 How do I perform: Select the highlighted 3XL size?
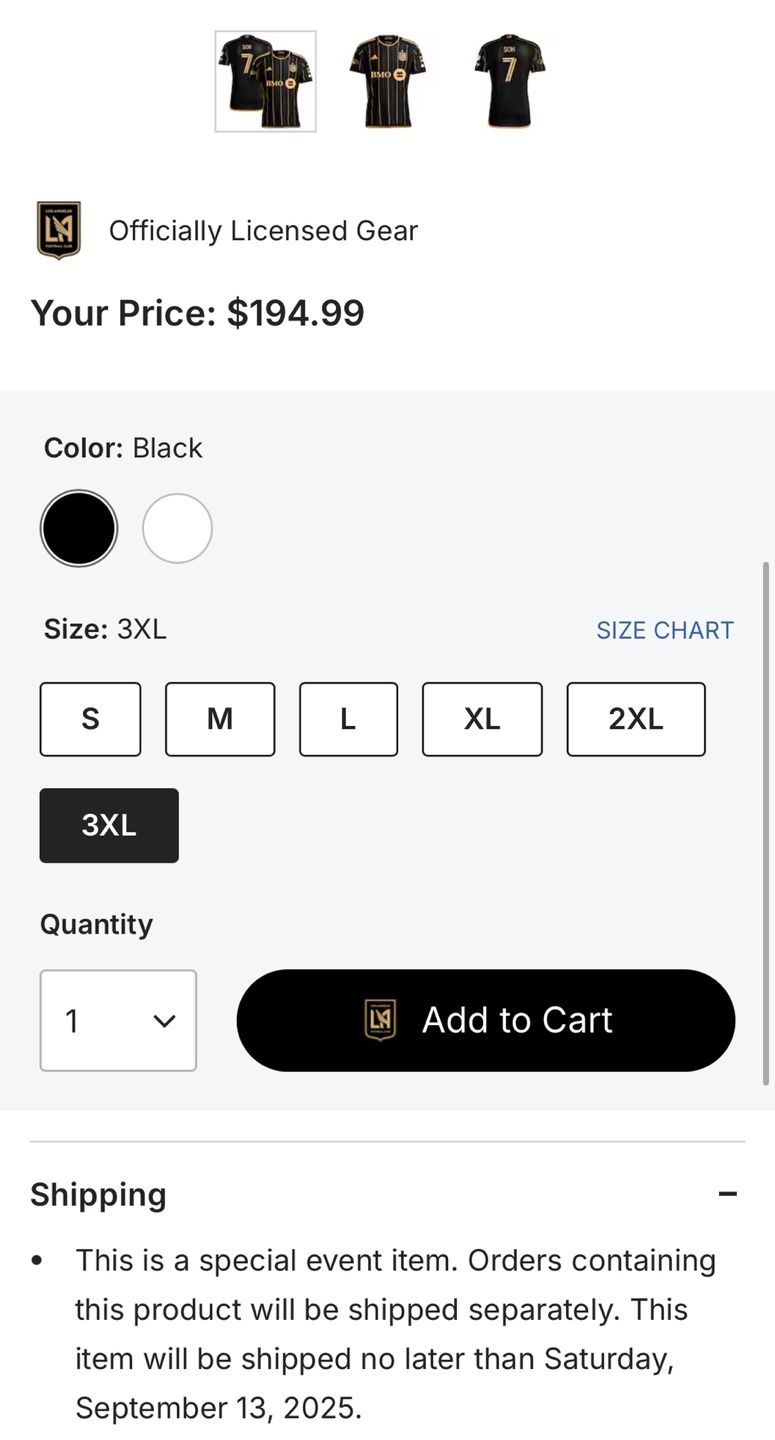[109, 825]
